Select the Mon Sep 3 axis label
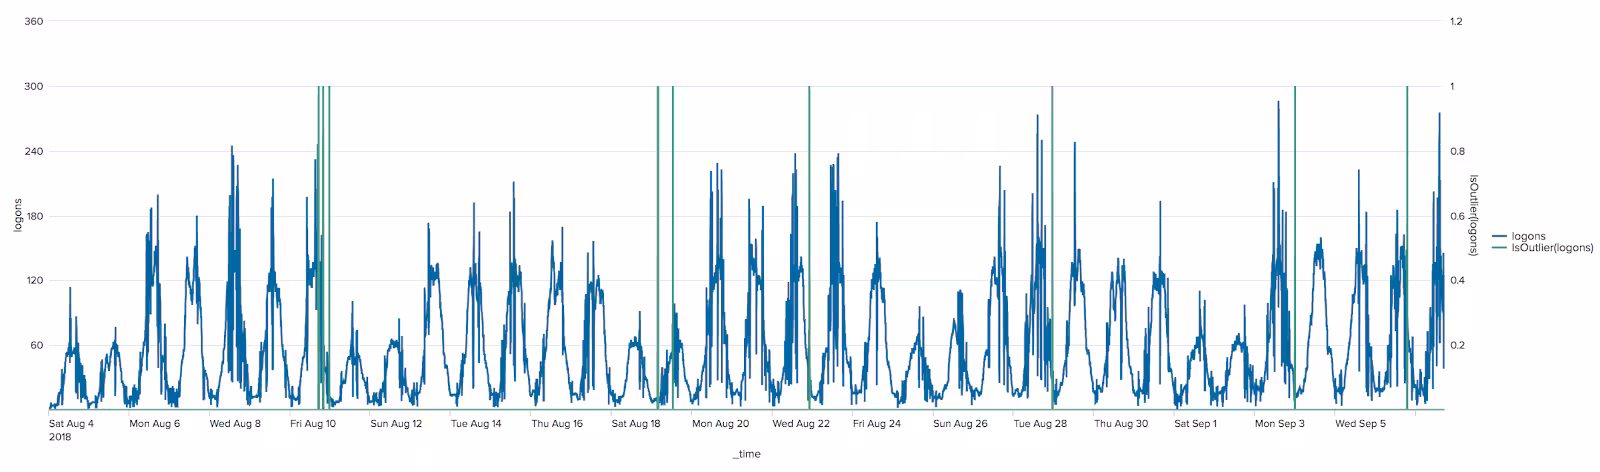 point(1280,424)
